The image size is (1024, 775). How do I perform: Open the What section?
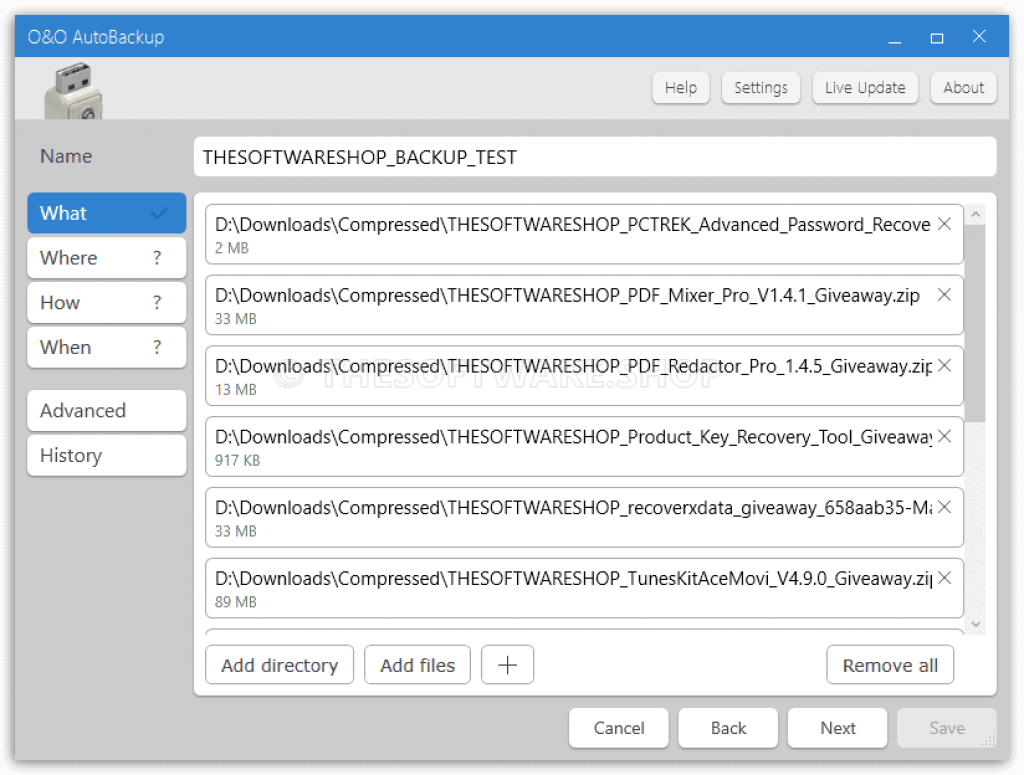[106, 213]
